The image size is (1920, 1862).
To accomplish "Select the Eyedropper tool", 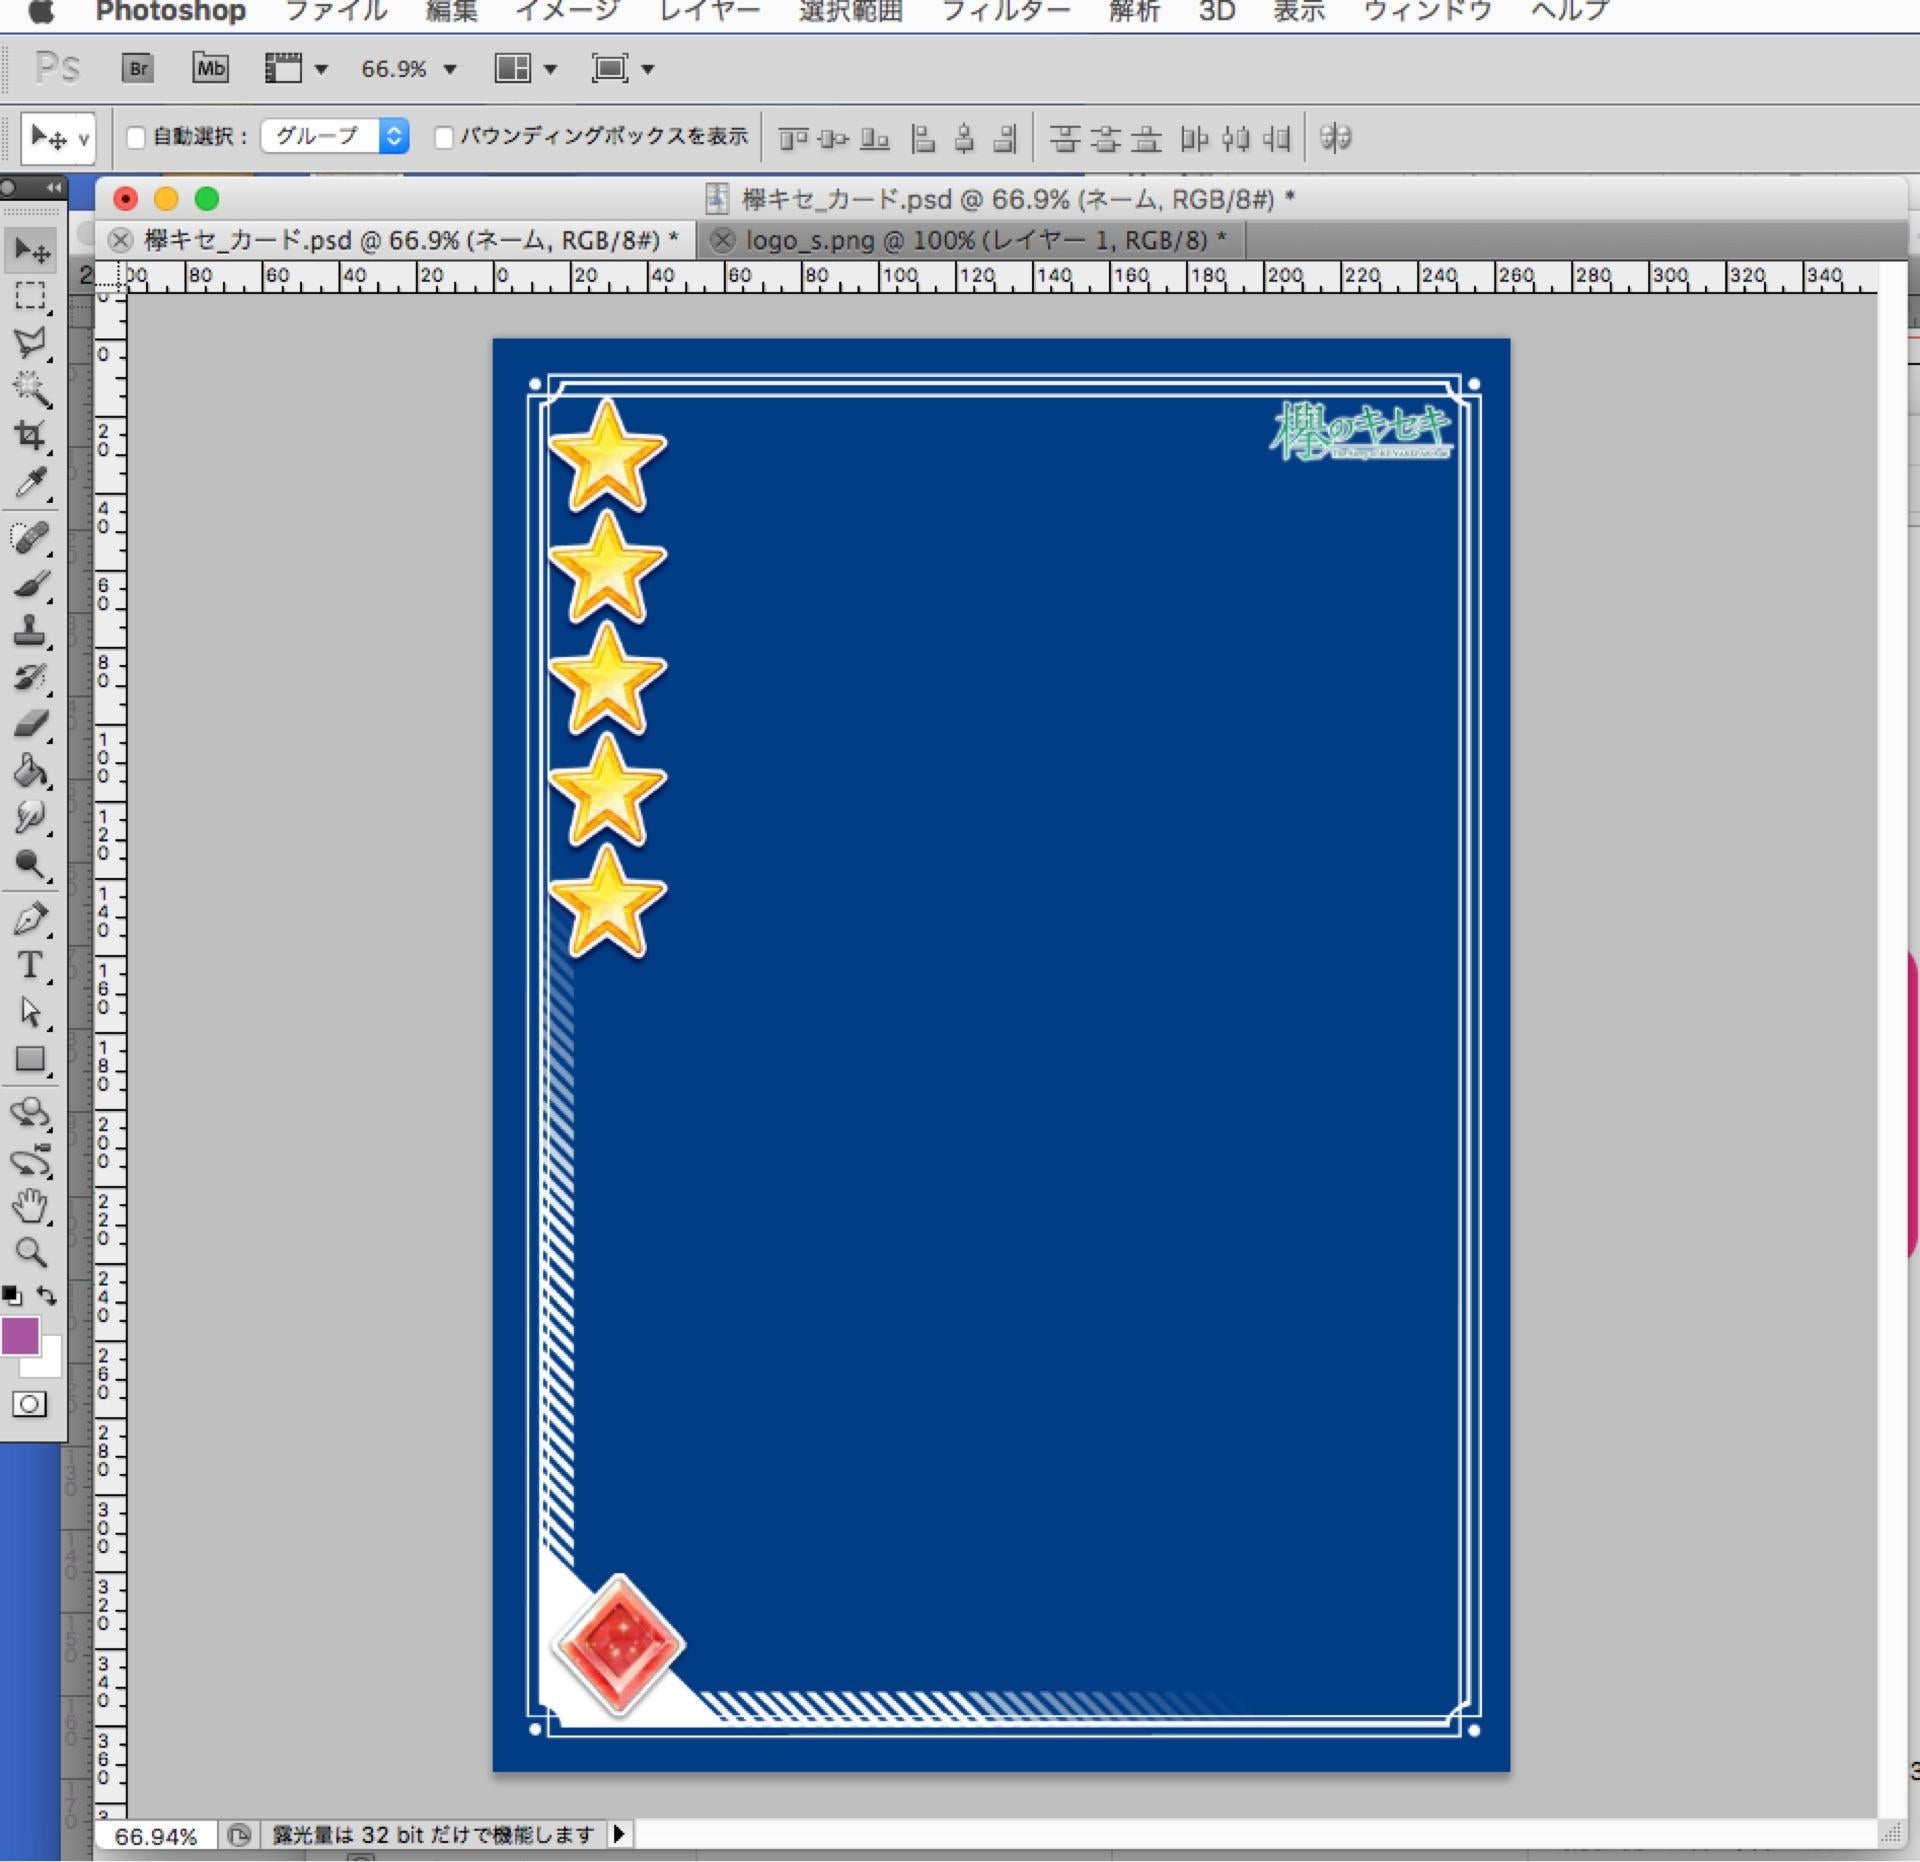I will pos(31,483).
